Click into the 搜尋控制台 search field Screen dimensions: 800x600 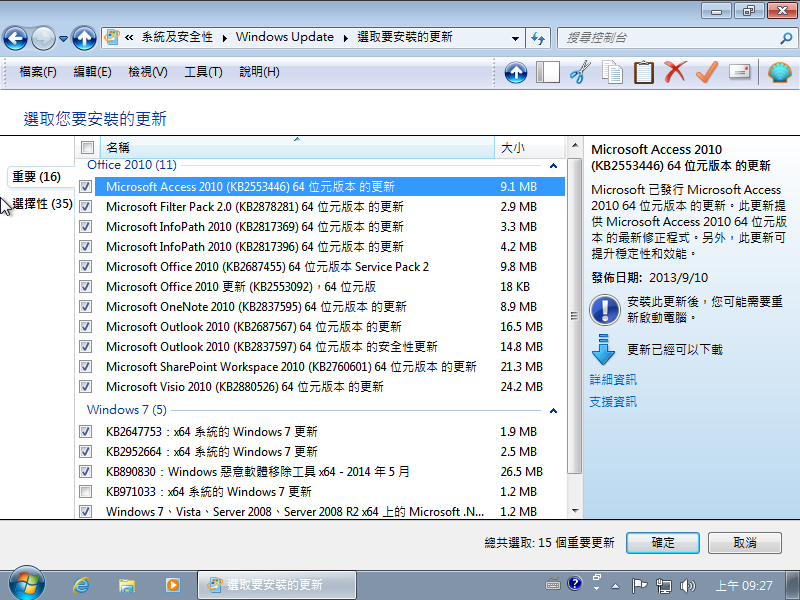670,38
